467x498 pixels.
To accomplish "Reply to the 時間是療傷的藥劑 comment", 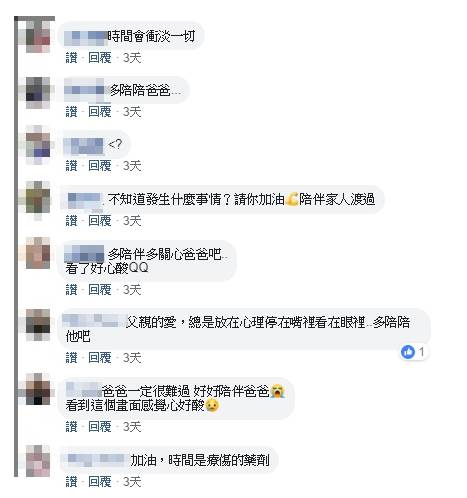I will [x=100, y=482].
